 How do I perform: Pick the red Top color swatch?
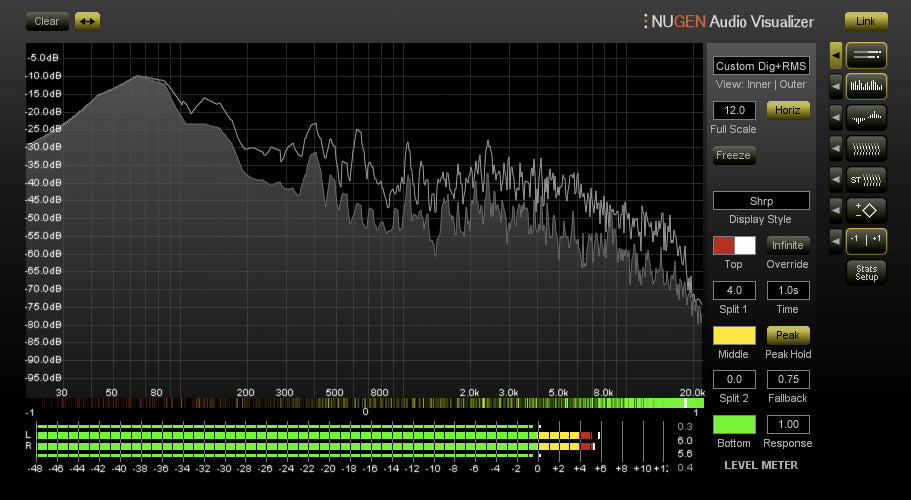(x=724, y=245)
